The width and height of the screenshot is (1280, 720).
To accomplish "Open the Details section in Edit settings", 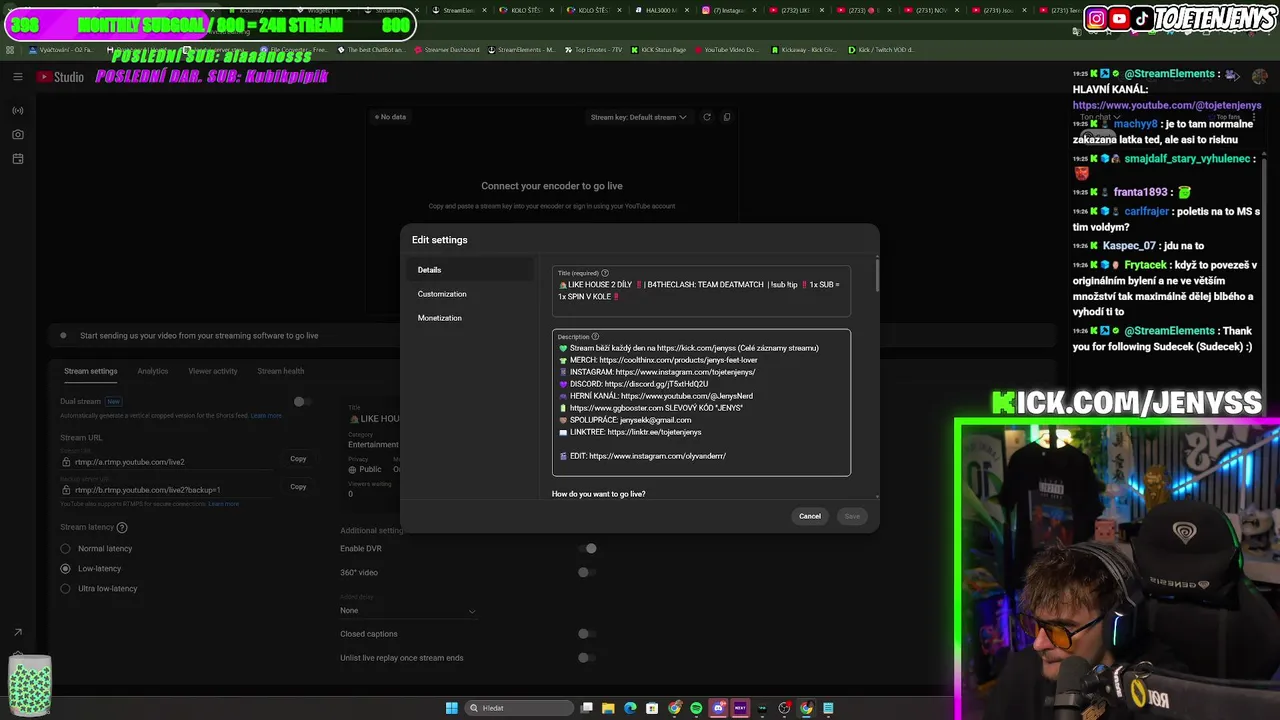I will tap(470, 270).
